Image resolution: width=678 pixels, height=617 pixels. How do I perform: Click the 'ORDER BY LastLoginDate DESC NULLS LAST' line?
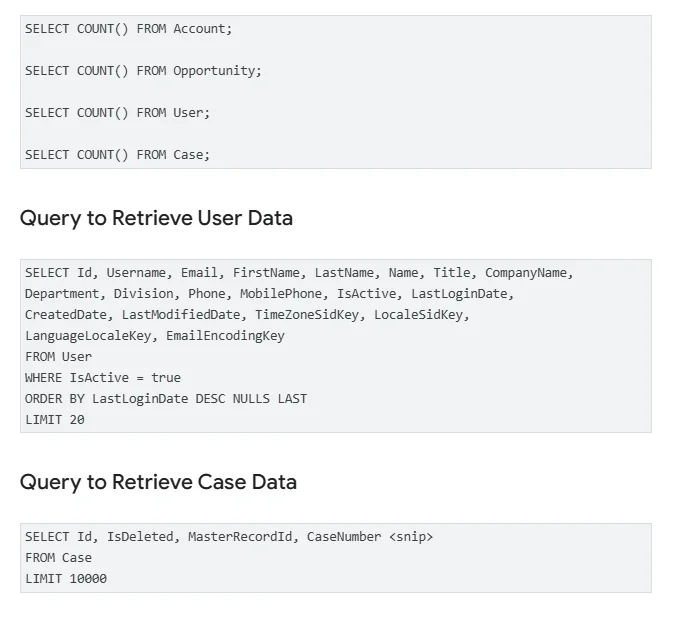tap(166, 399)
